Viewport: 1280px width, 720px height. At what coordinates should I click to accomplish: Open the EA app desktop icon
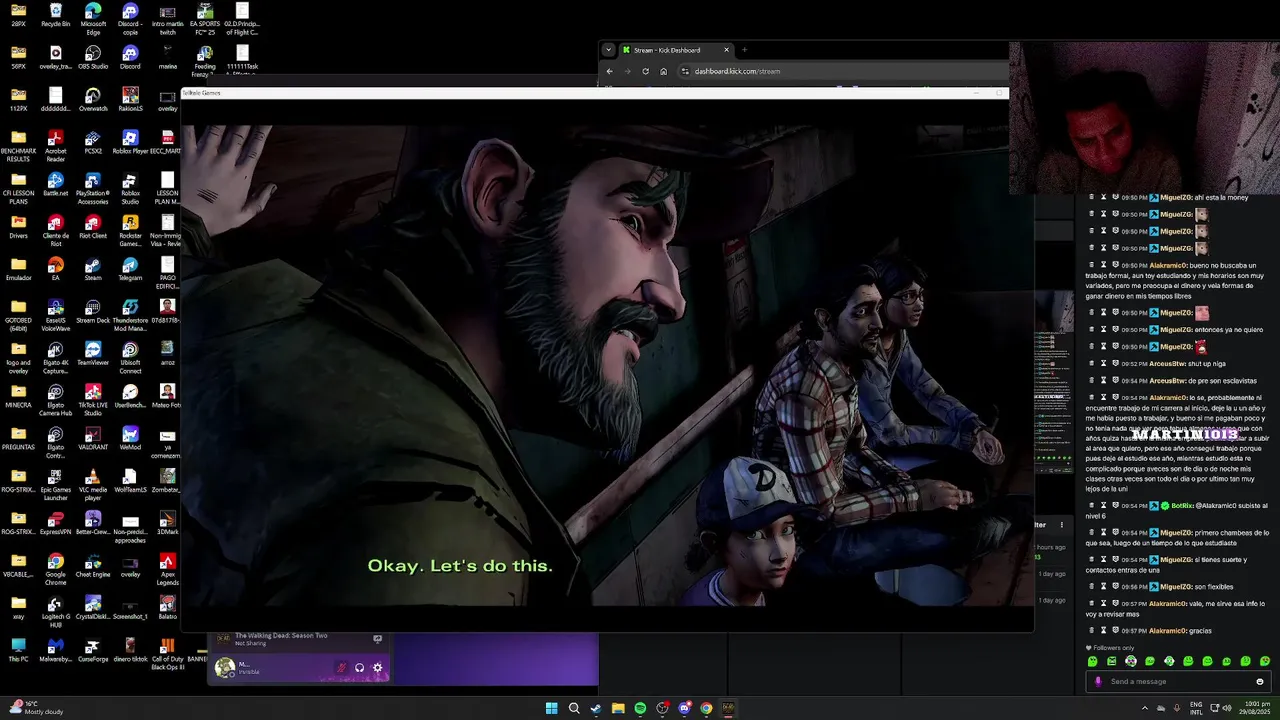pos(56,268)
